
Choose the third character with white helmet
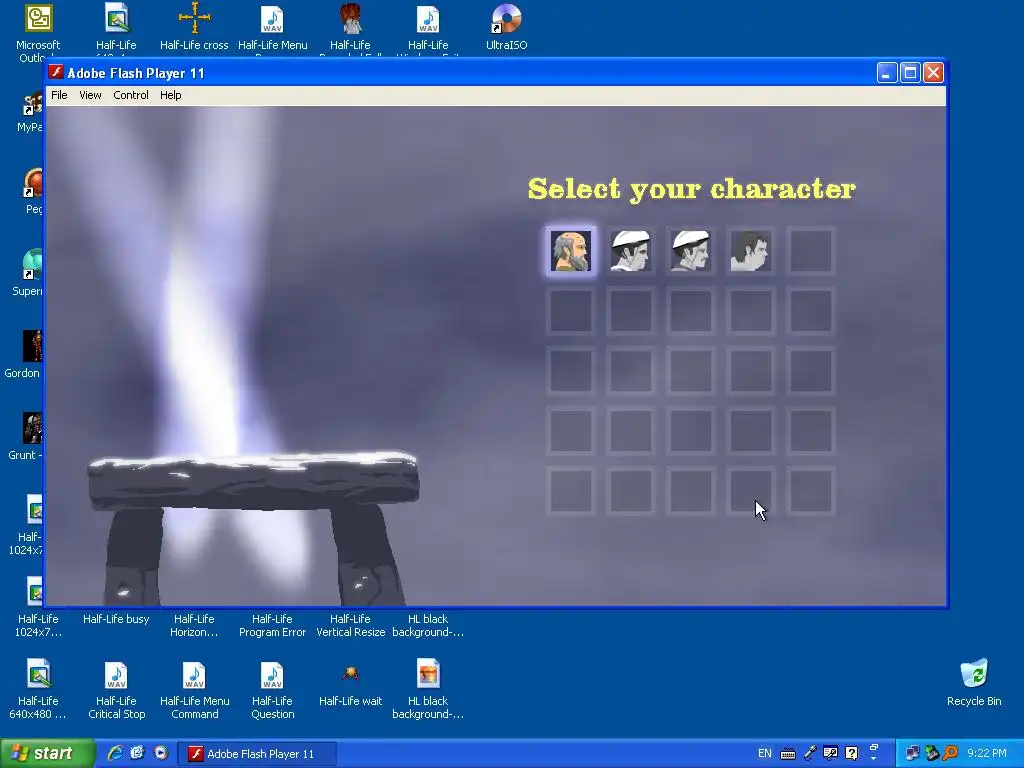pyautogui.click(x=690, y=251)
